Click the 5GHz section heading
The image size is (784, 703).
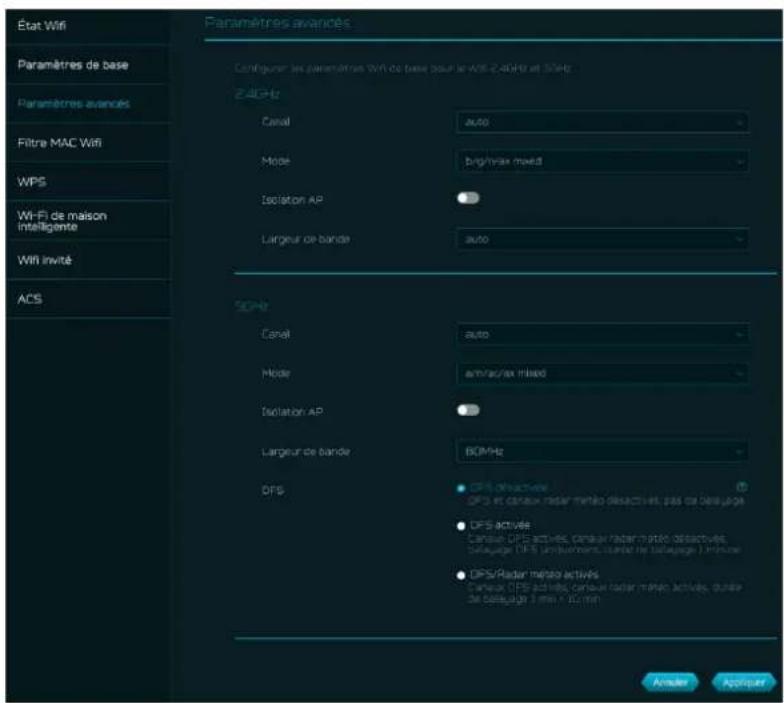pyautogui.click(x=252, y=306)
